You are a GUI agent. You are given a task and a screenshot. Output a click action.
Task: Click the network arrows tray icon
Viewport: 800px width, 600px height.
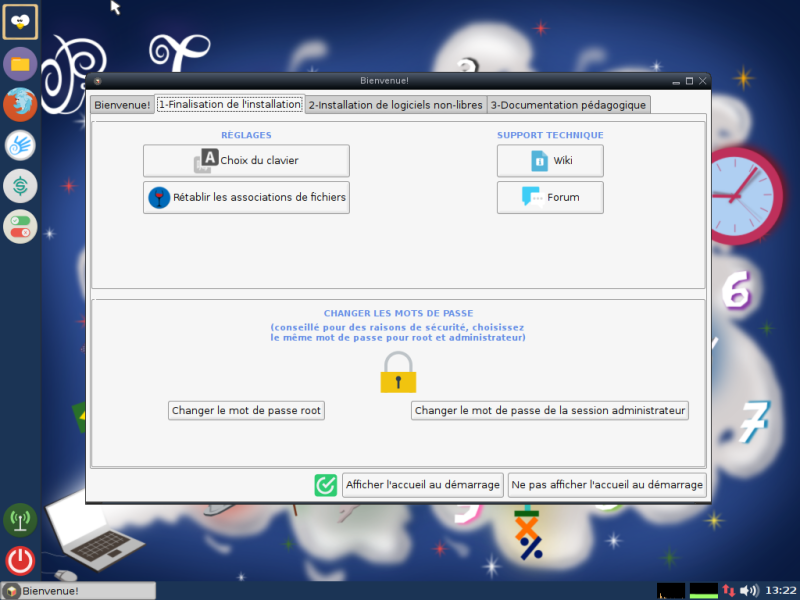click(729, 591)
